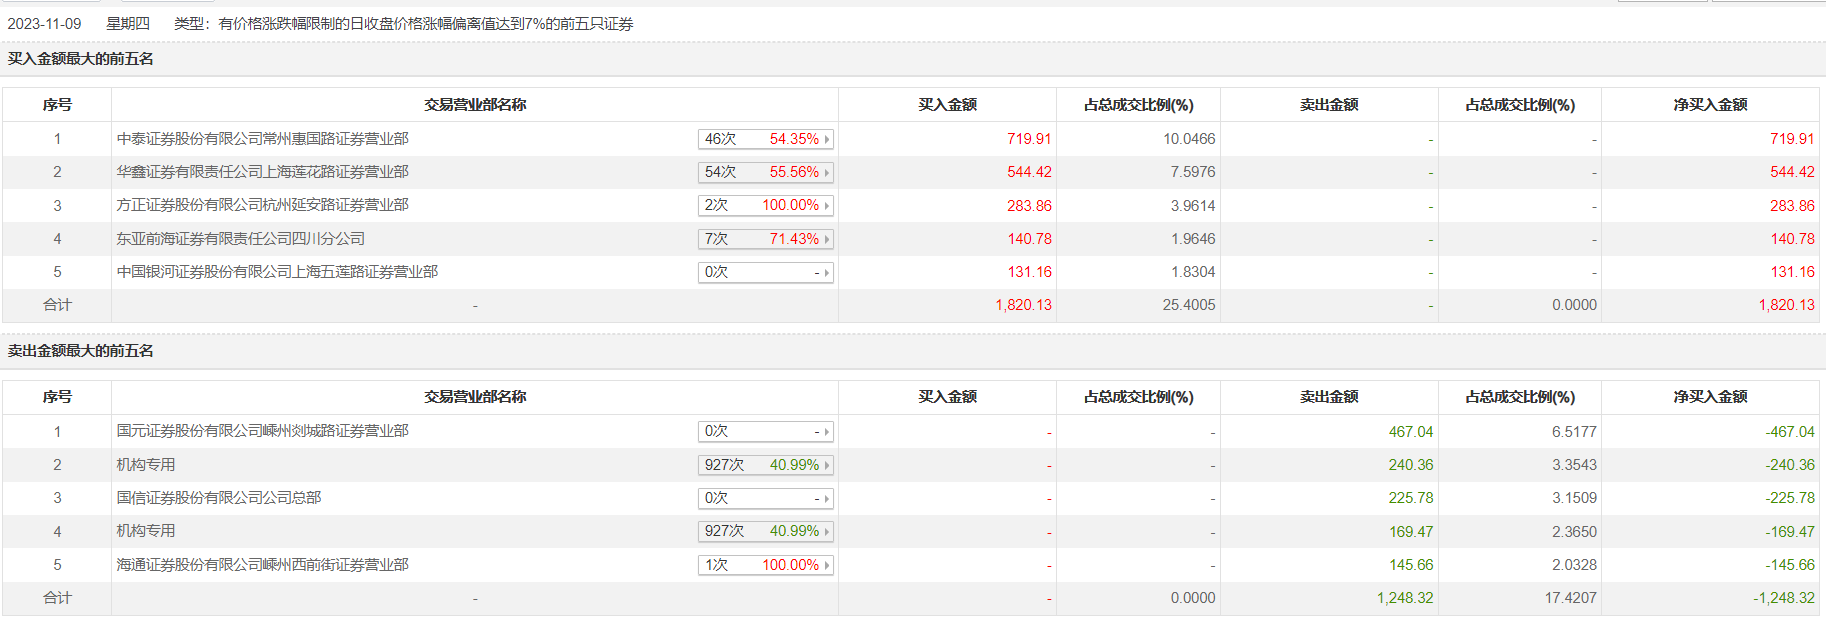Open 华鑫证券上海莲花路证券营业部 link

[262, 172]
